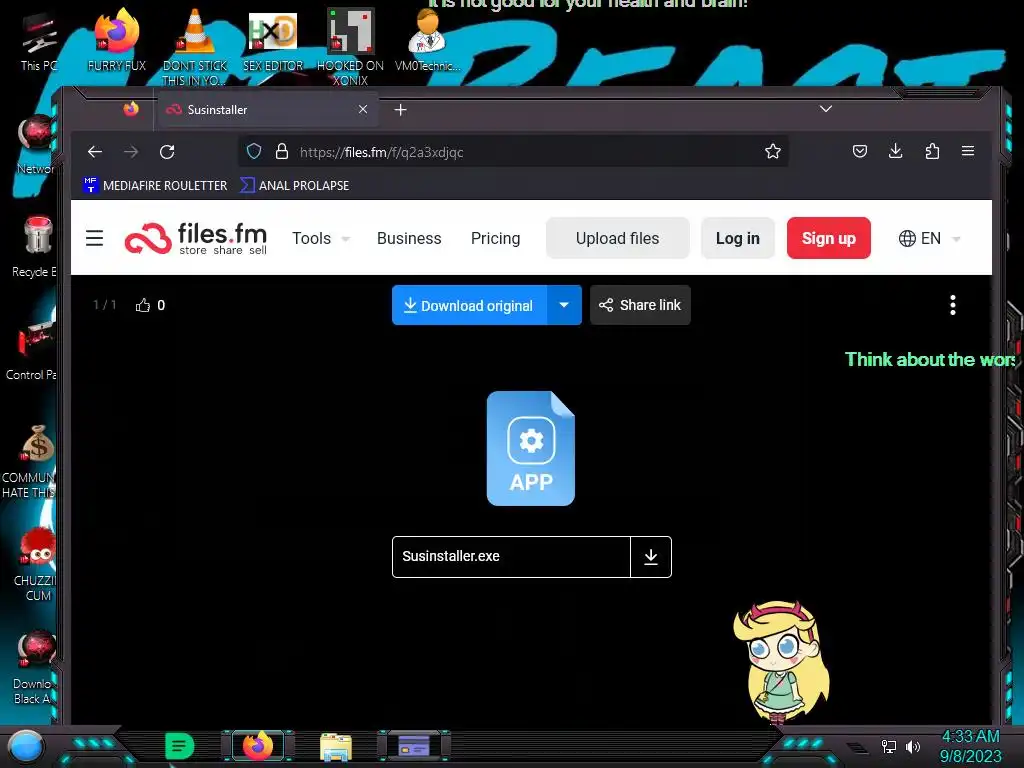Click the address bar URL field
Image resolution: width=1024 pixels, height=768 pixels.
click(x=513, y=152)
